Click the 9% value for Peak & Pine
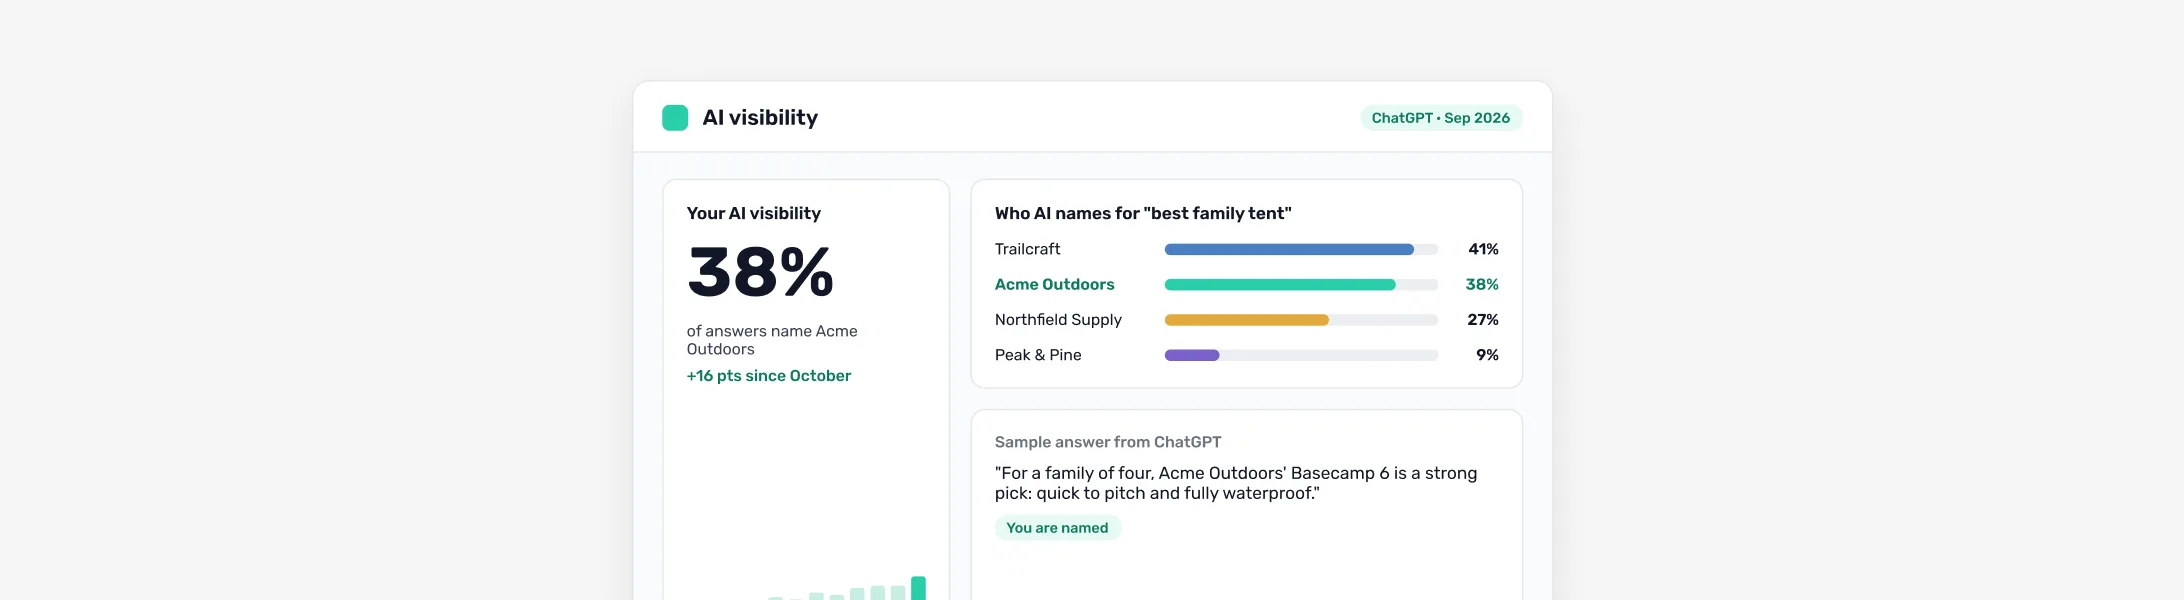The image size is (2184, 600). [x=1487, y=355]
